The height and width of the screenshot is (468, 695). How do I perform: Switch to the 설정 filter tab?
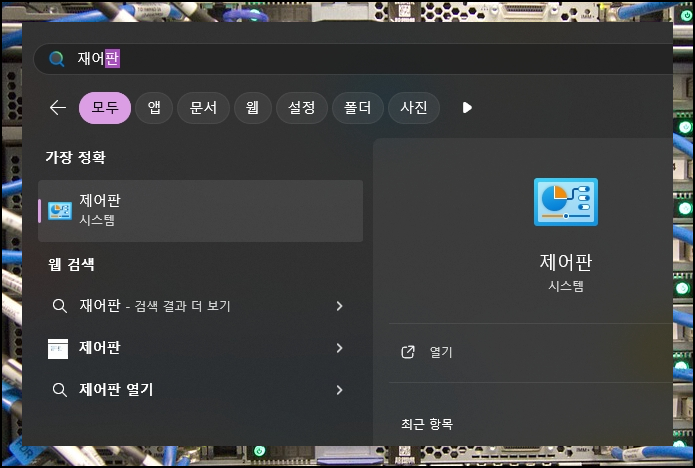pos(302,108)
